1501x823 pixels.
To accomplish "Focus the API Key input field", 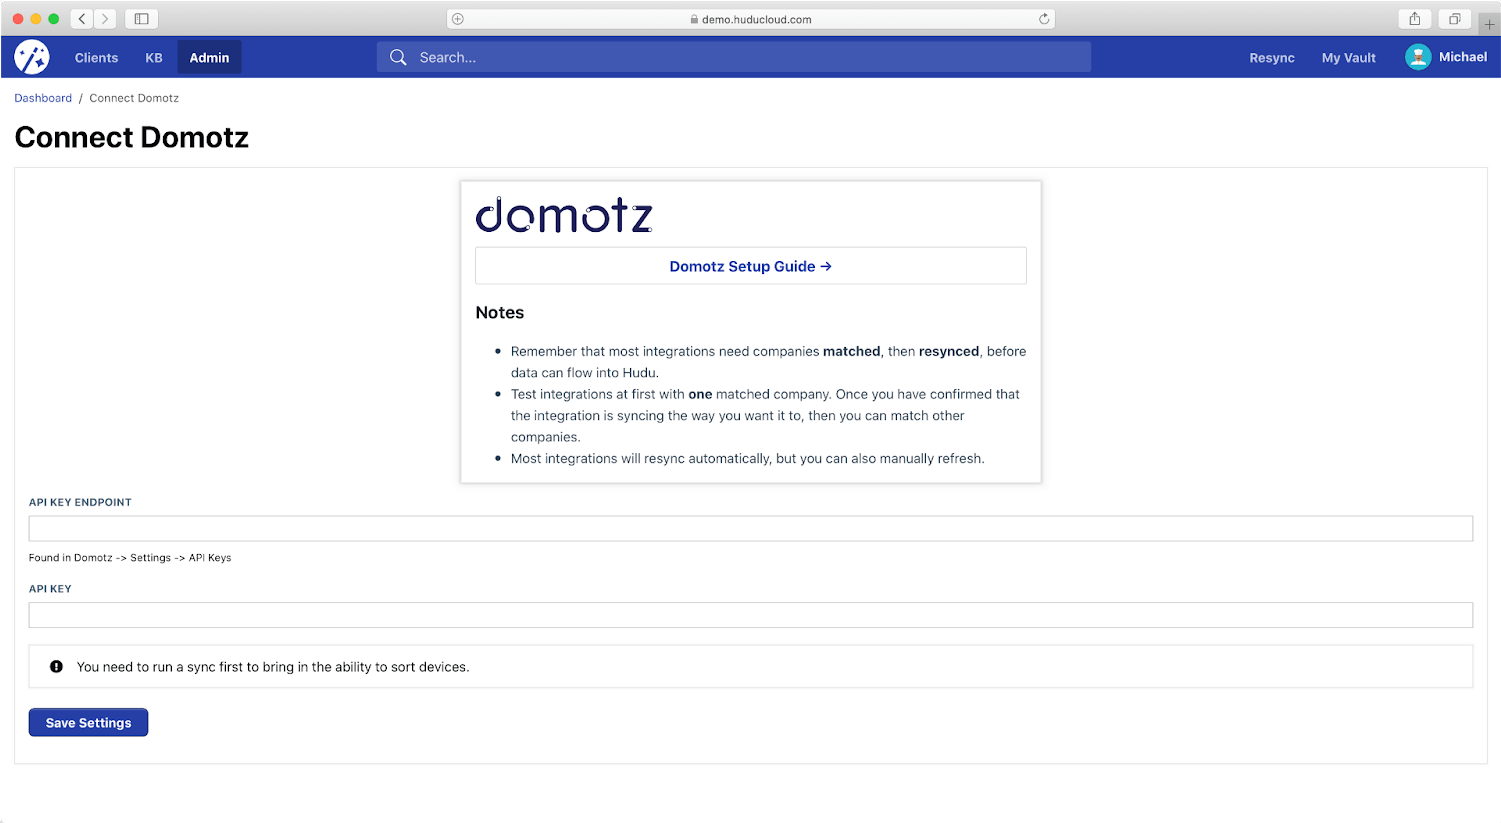I will click(751, 615).
